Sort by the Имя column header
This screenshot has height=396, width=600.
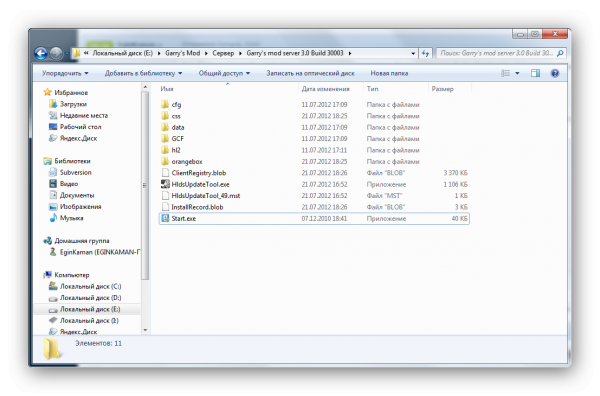[x=228, y=89]
